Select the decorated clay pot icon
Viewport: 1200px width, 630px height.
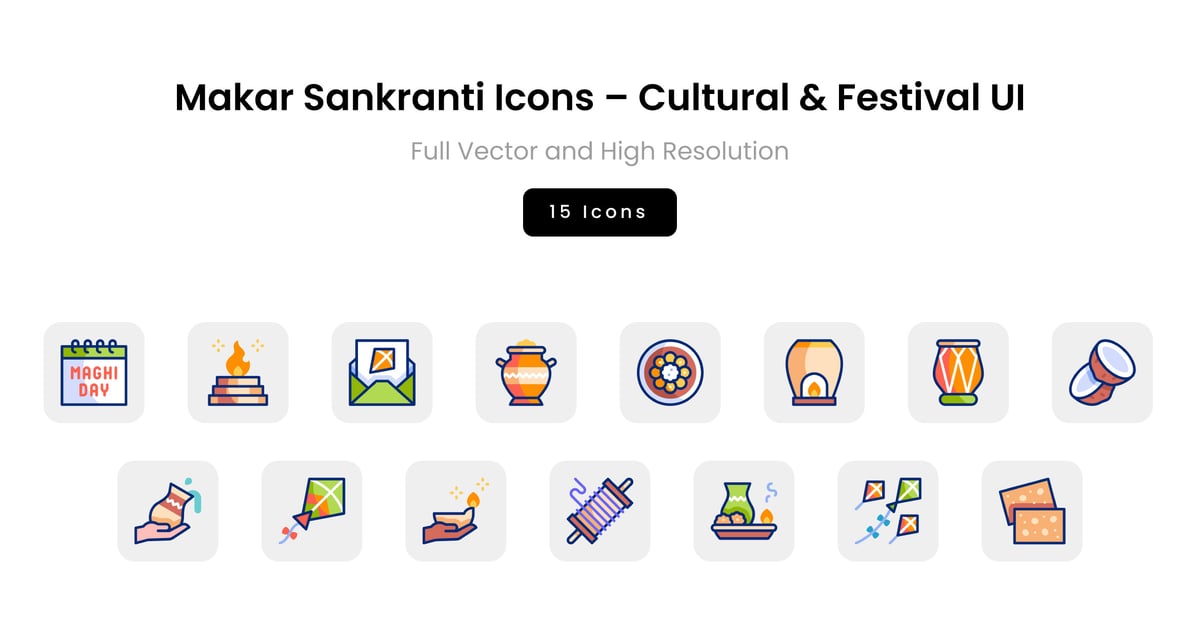(526, 372)
